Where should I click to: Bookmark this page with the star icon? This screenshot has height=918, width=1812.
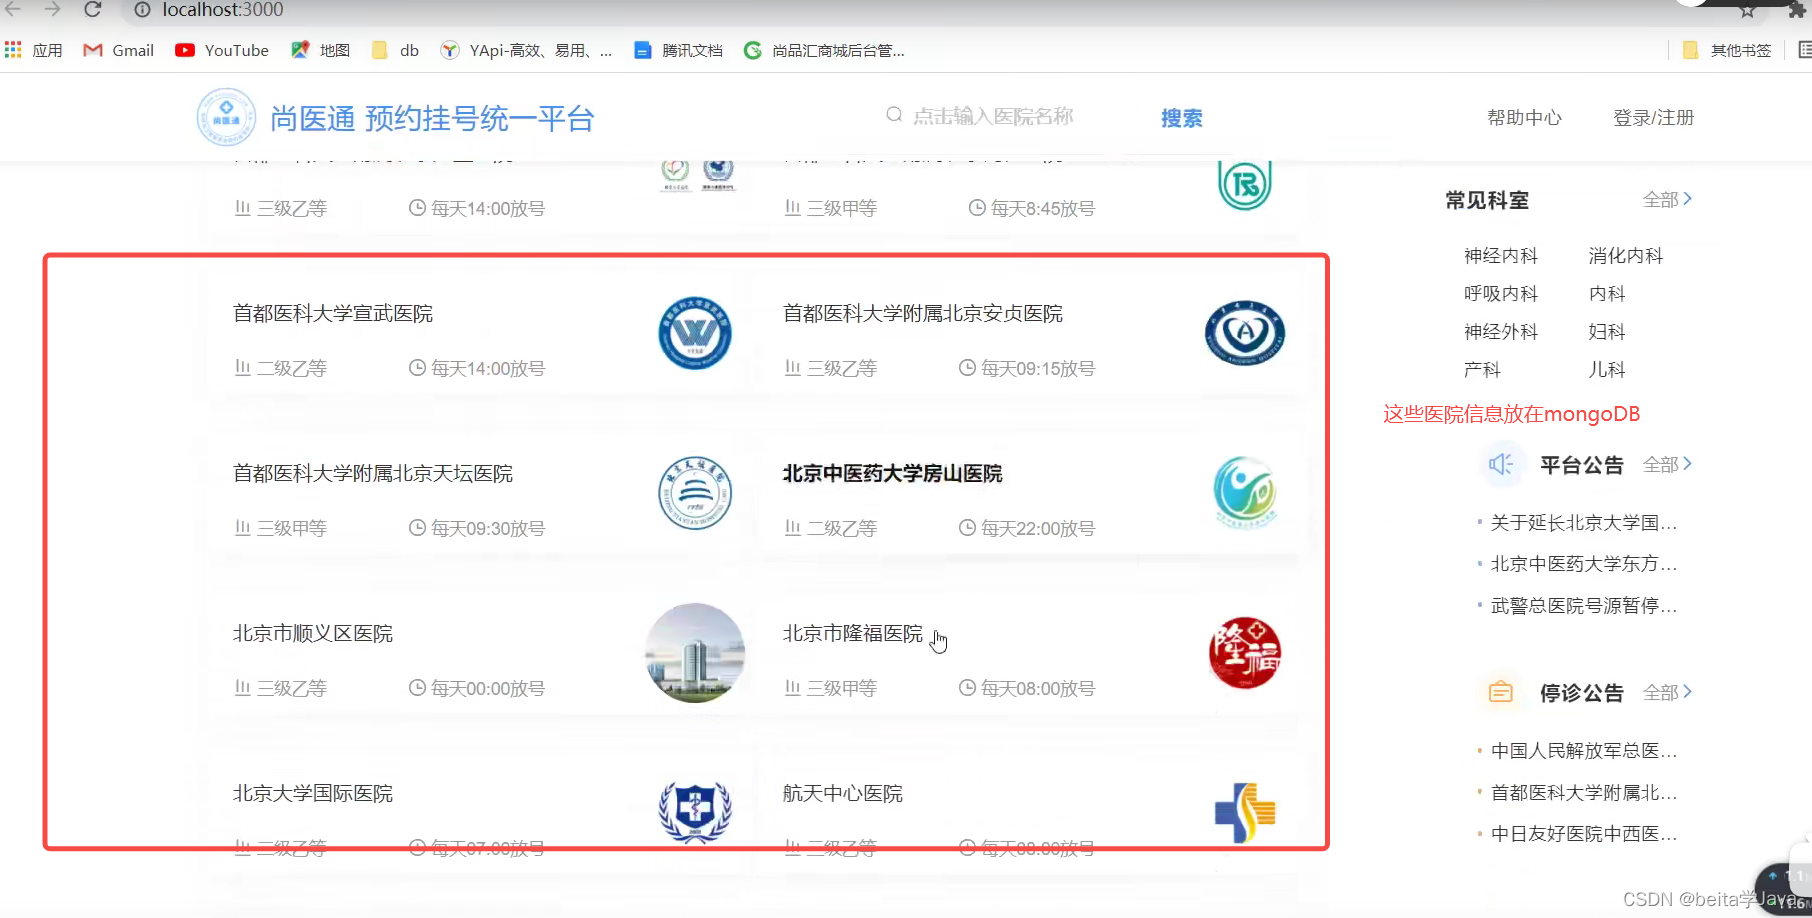point(1746,11)
